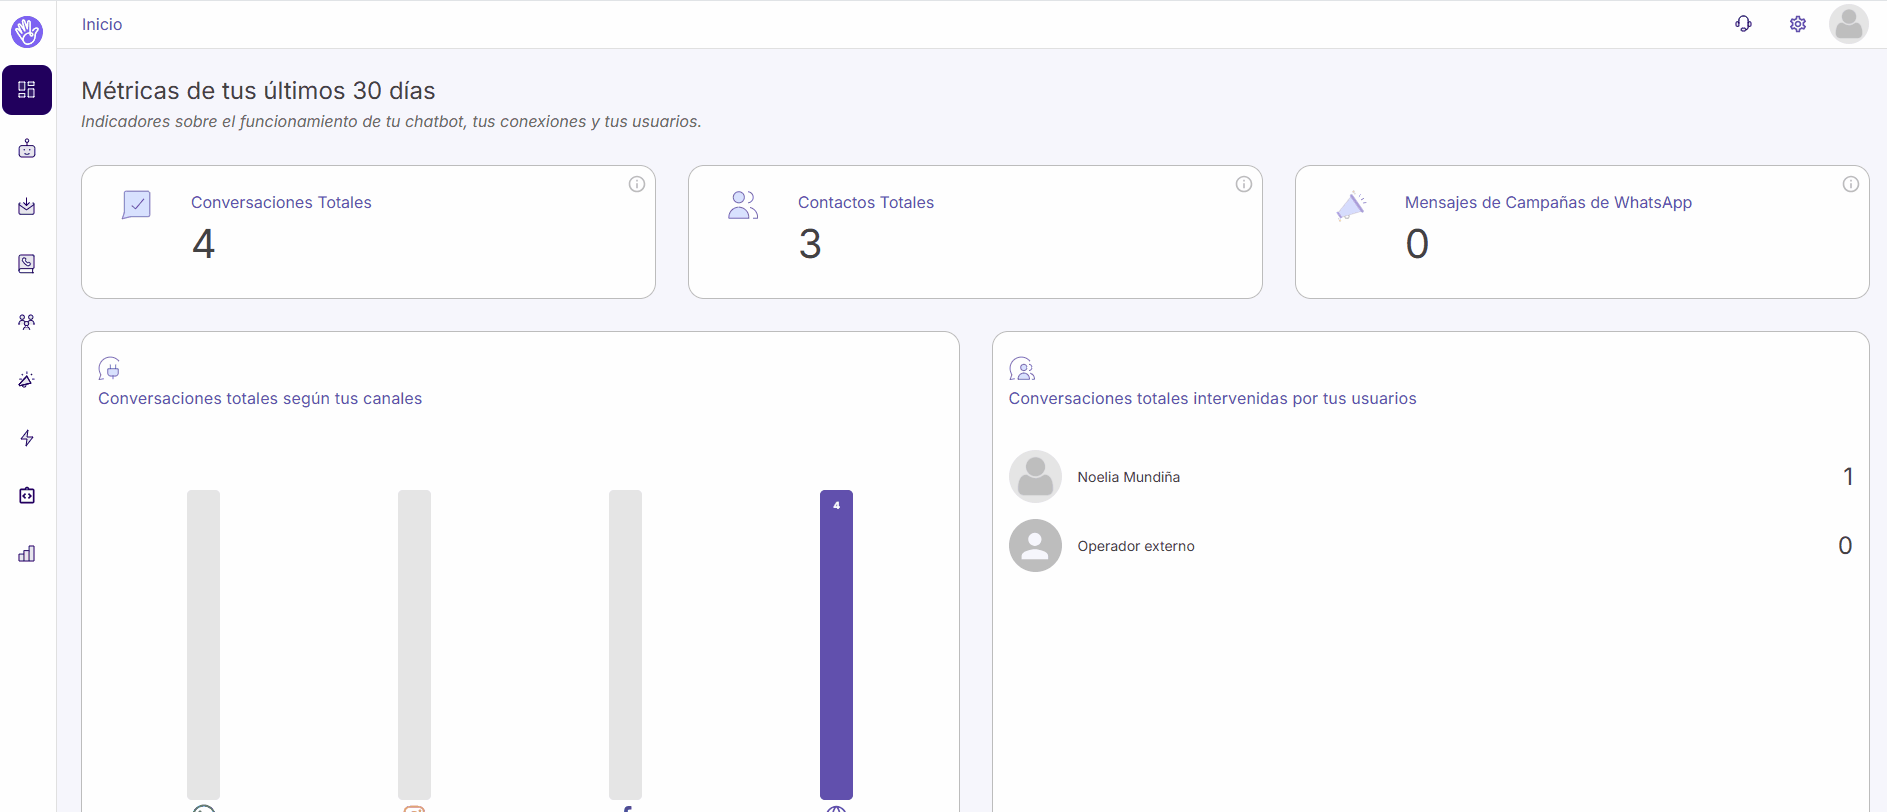Open the lightning bolt icon in sidebar
Screen dimensions: 1887x812
pos(27,438)
